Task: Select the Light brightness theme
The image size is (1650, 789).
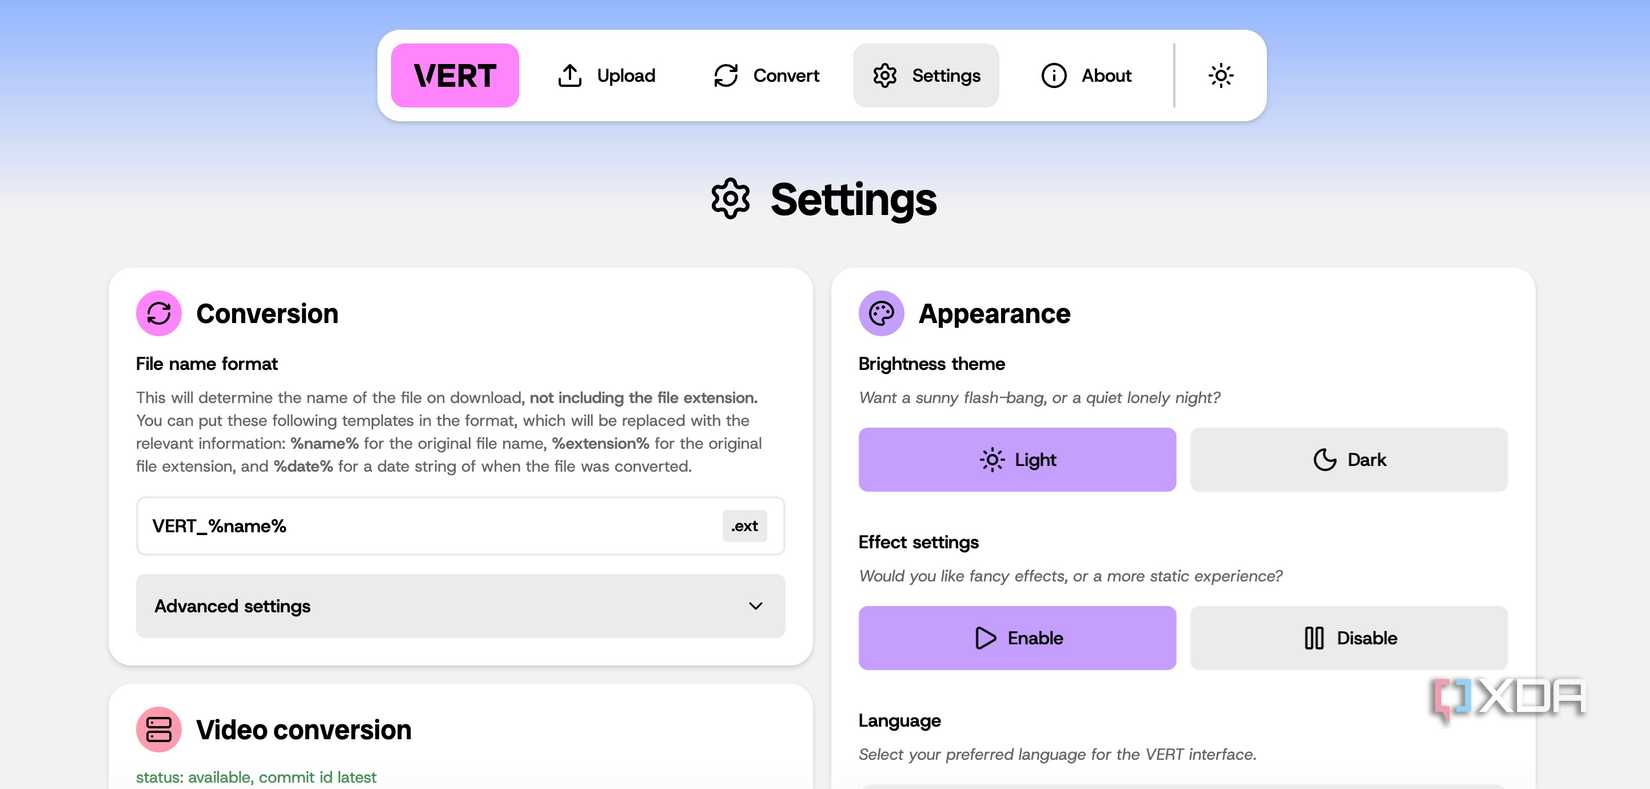Action: point(1017,459)
